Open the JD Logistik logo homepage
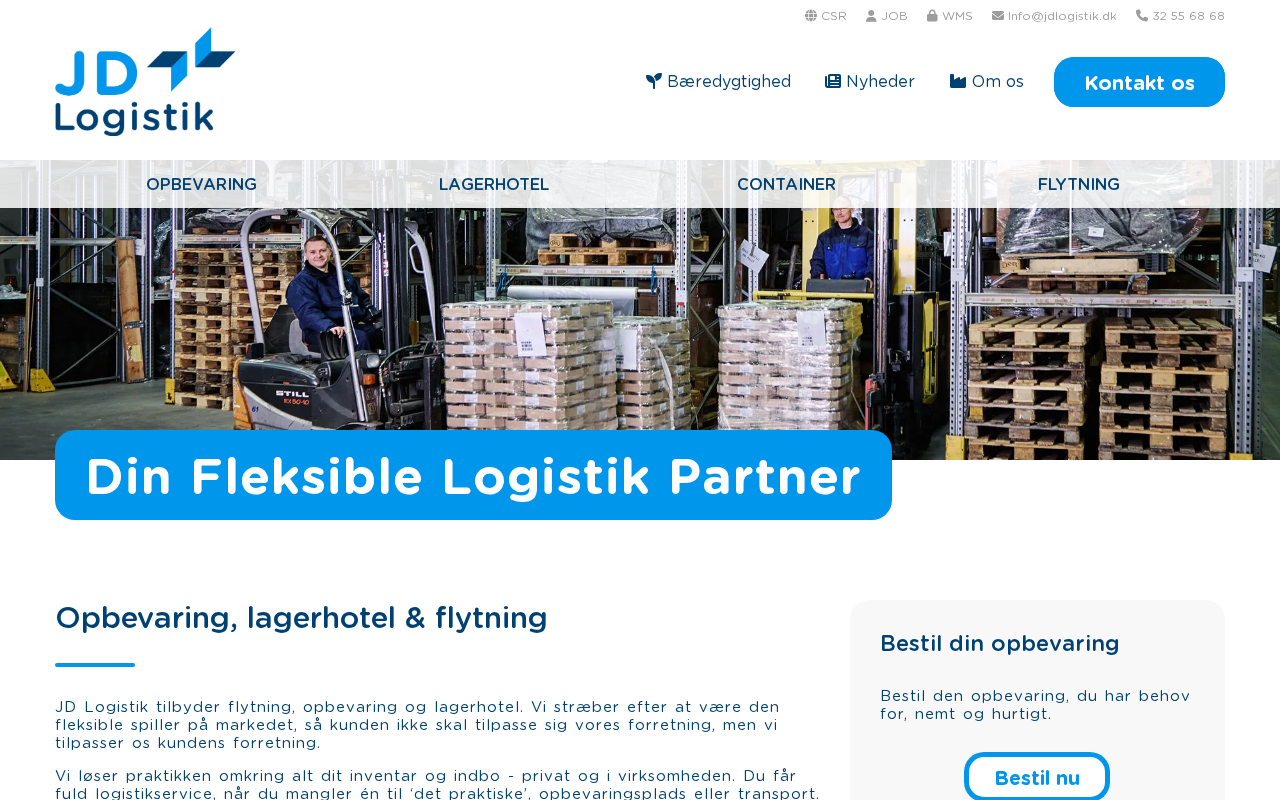Screen dimensions: 1280x800 click(x=145, y=82)
